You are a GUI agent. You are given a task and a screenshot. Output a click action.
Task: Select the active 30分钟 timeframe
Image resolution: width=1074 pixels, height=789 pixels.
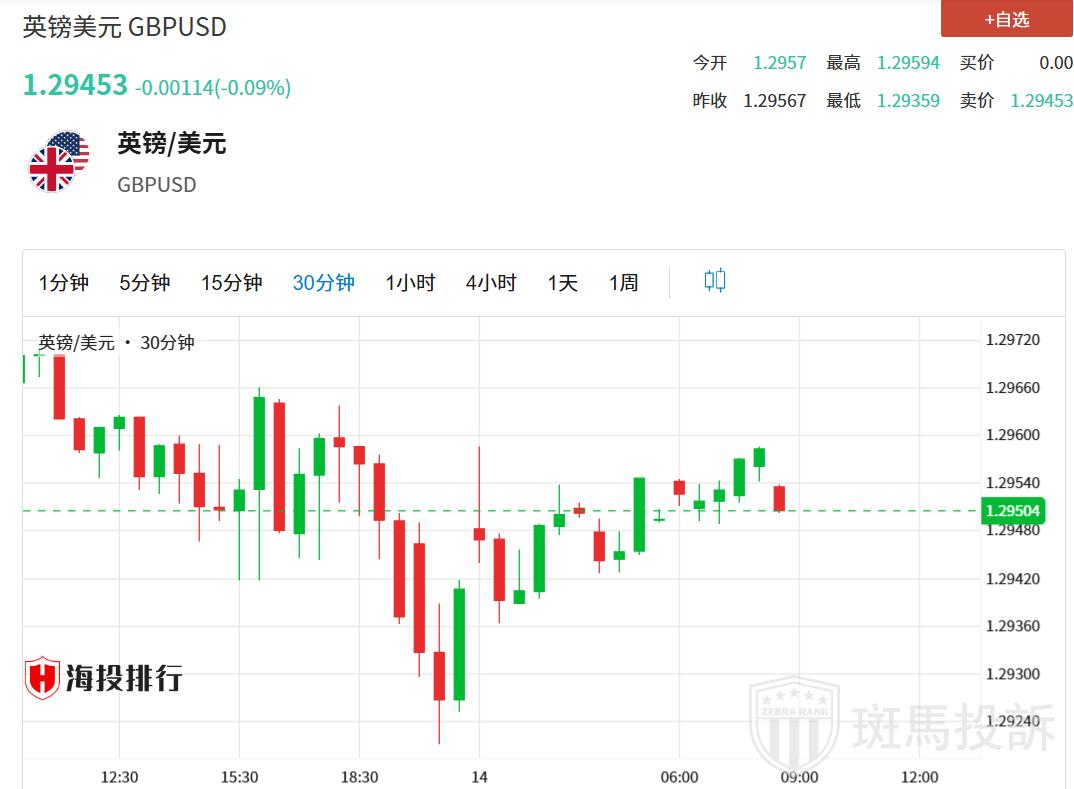[x=323, y=283]
